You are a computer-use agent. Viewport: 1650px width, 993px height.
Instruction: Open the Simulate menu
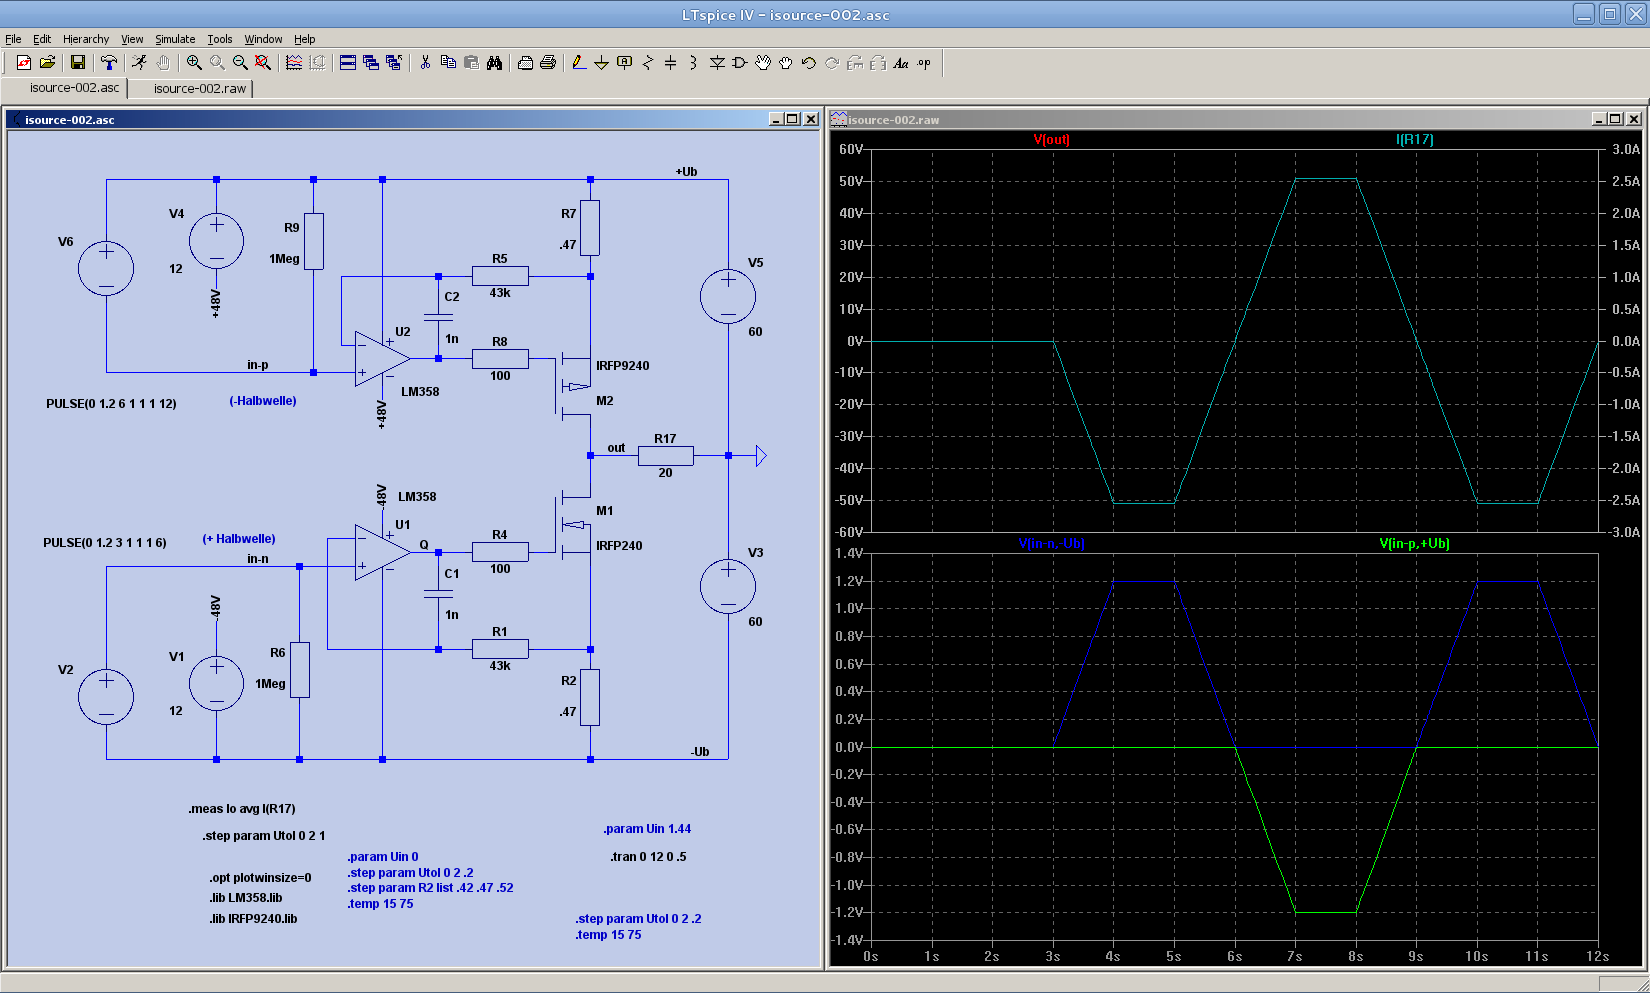175,39
